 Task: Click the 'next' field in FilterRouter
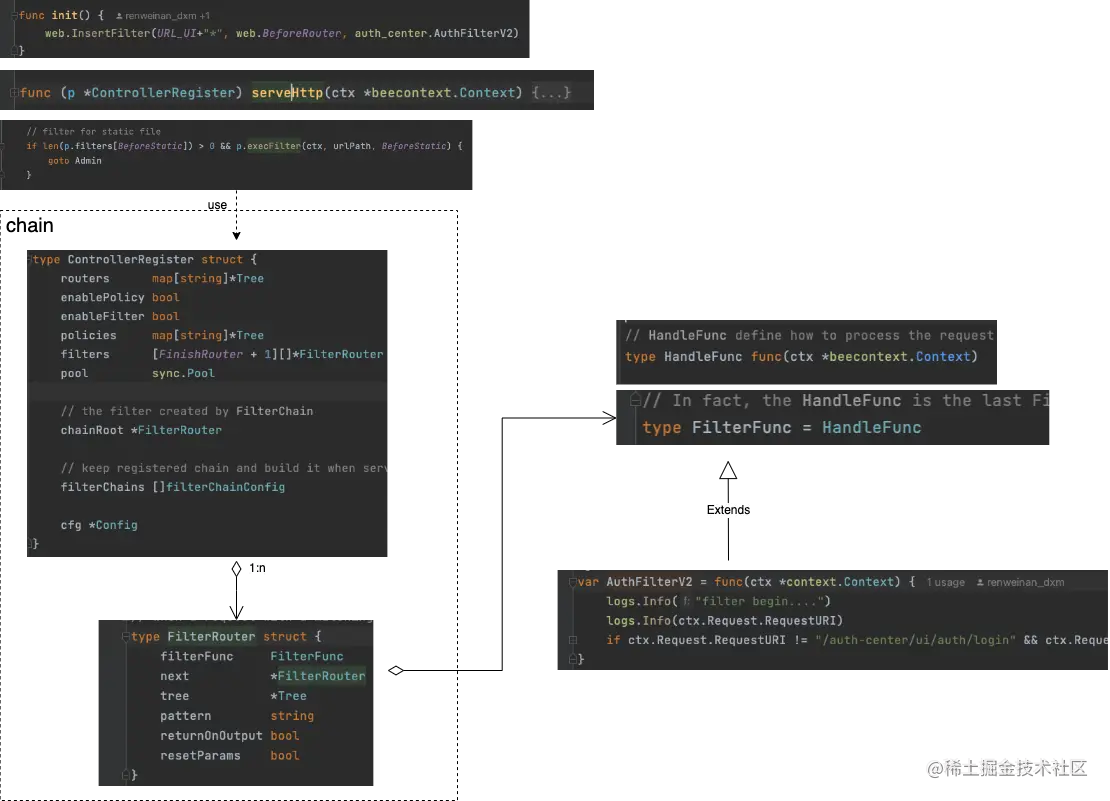coord(174,676)
